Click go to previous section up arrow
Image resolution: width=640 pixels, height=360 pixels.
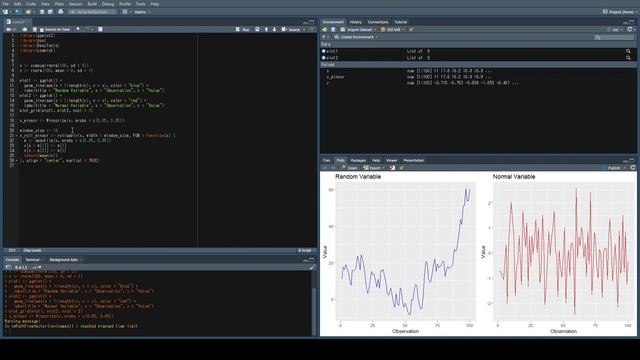(267, 29)
